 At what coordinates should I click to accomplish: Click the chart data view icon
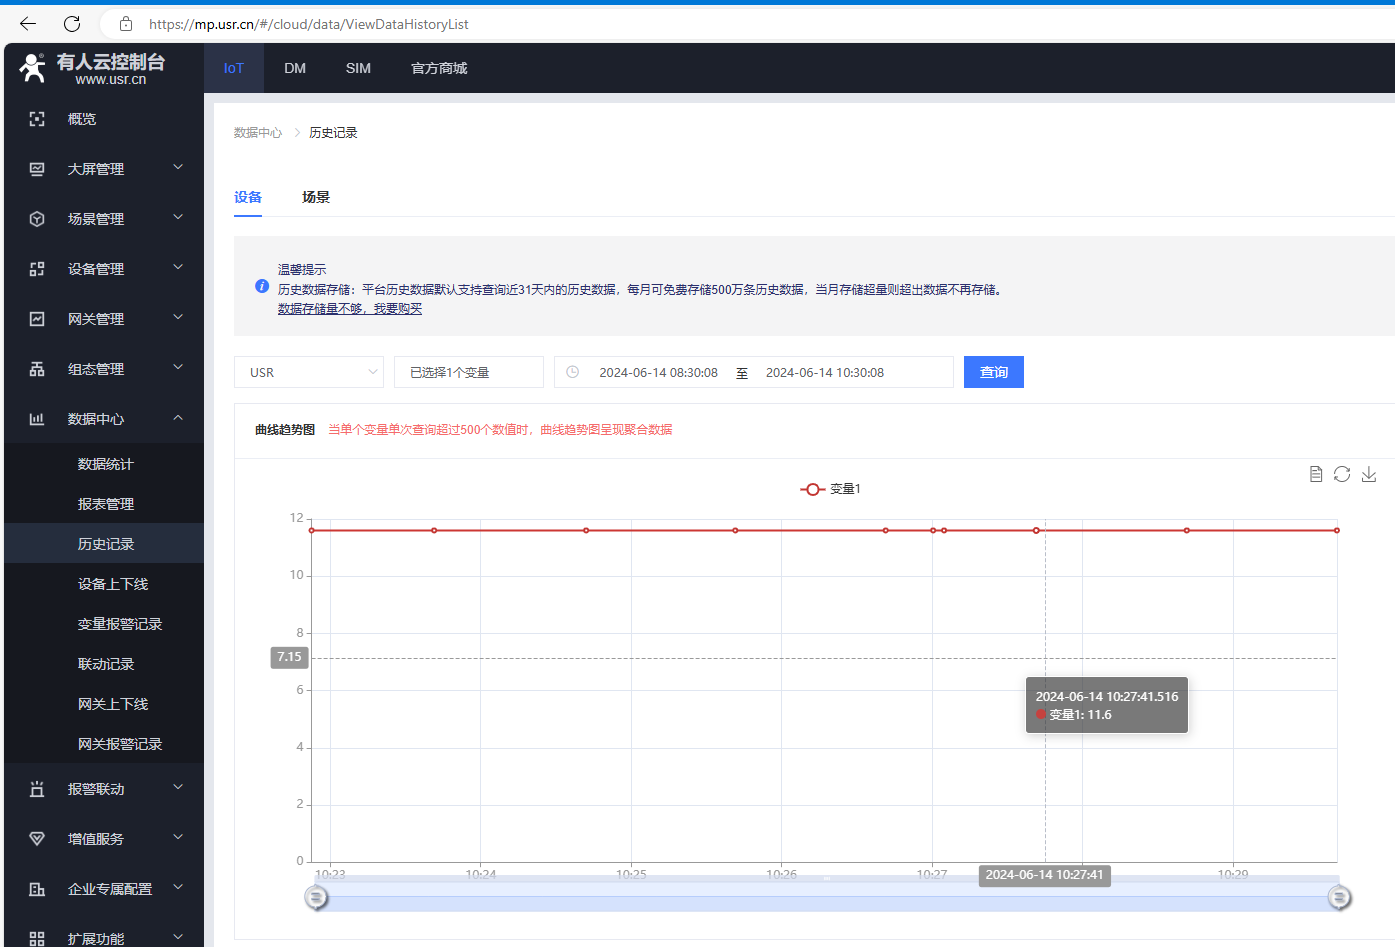click(x=1316, y=474)
